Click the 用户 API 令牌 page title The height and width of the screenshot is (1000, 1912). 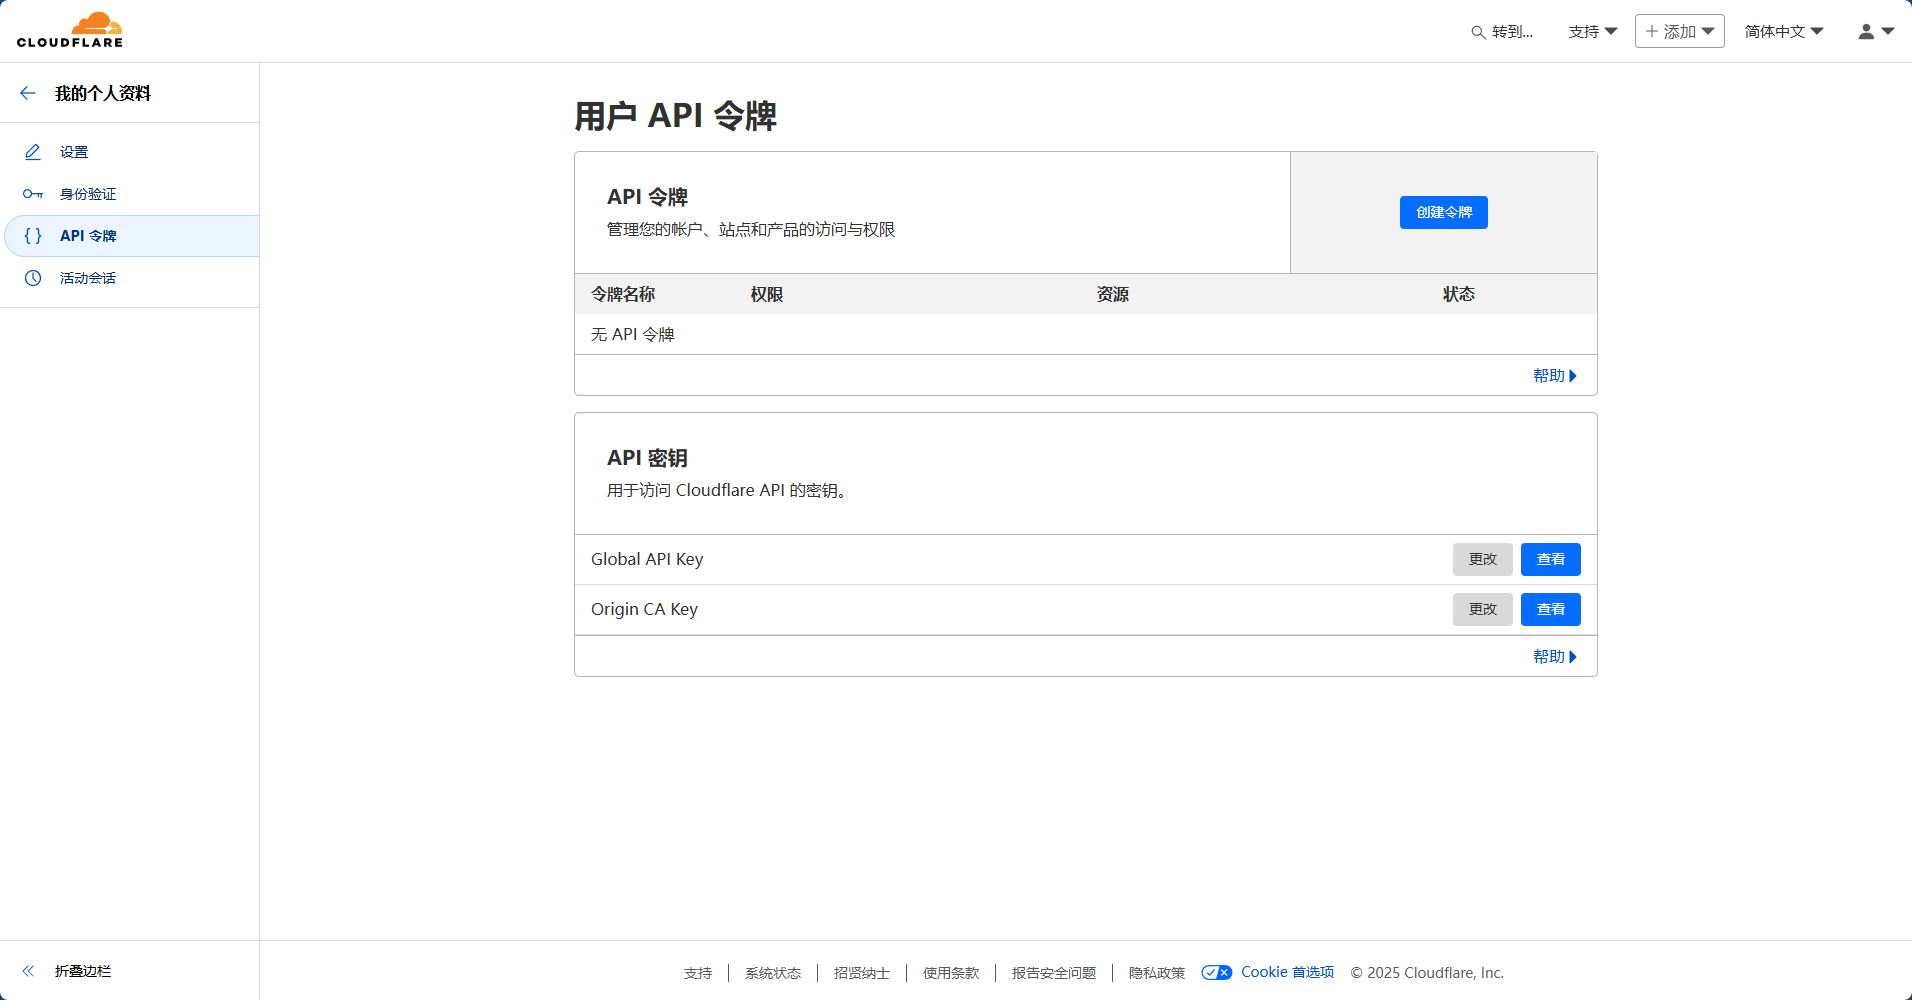676,116
